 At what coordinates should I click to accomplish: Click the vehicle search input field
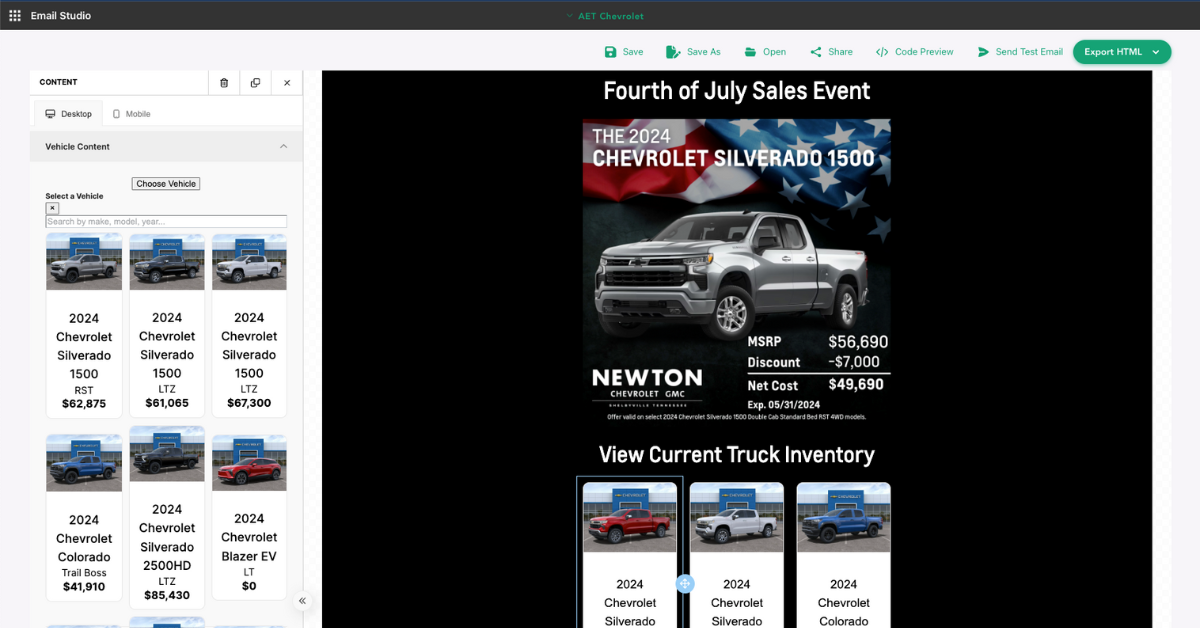[x=166, y=221]
